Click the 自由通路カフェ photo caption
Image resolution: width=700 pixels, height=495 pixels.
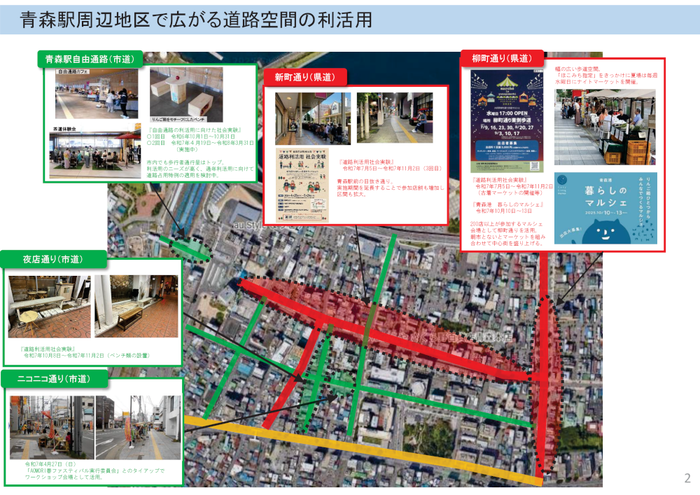click(73, 71)
